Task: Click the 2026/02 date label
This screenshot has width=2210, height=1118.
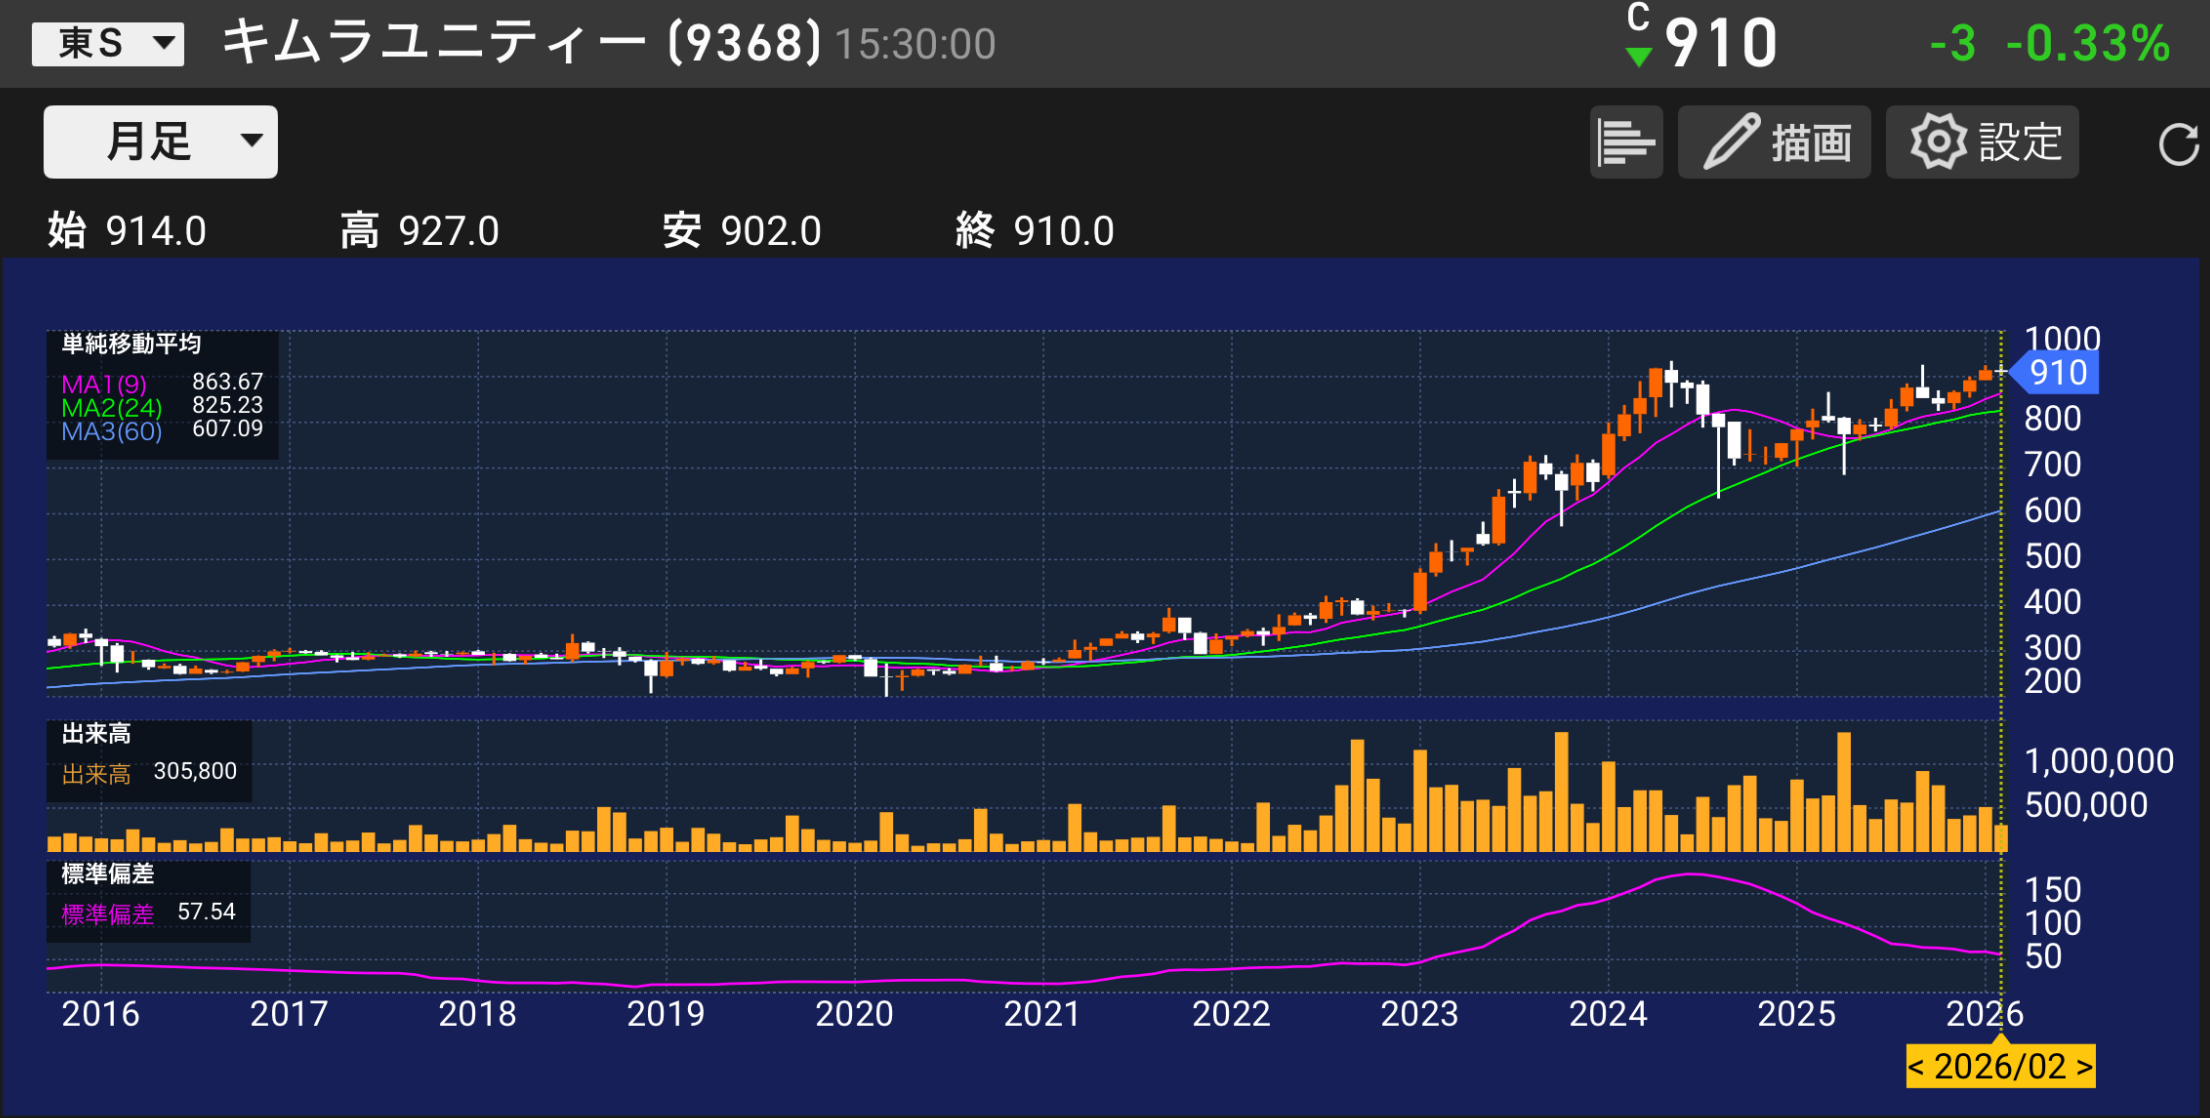Action: click(2000, 1067)
